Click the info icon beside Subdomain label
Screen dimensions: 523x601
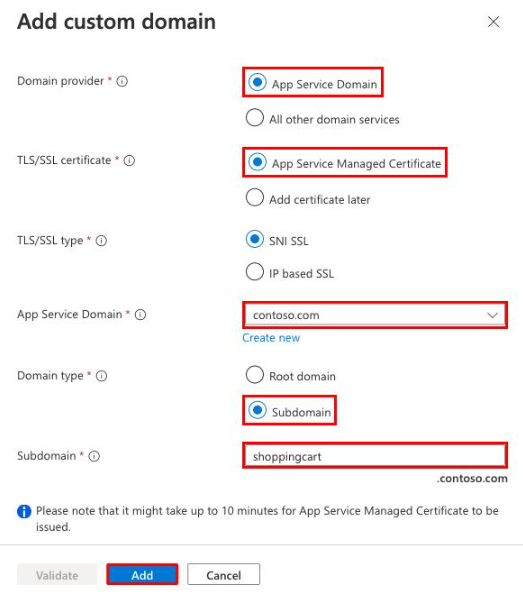point(94,456)
